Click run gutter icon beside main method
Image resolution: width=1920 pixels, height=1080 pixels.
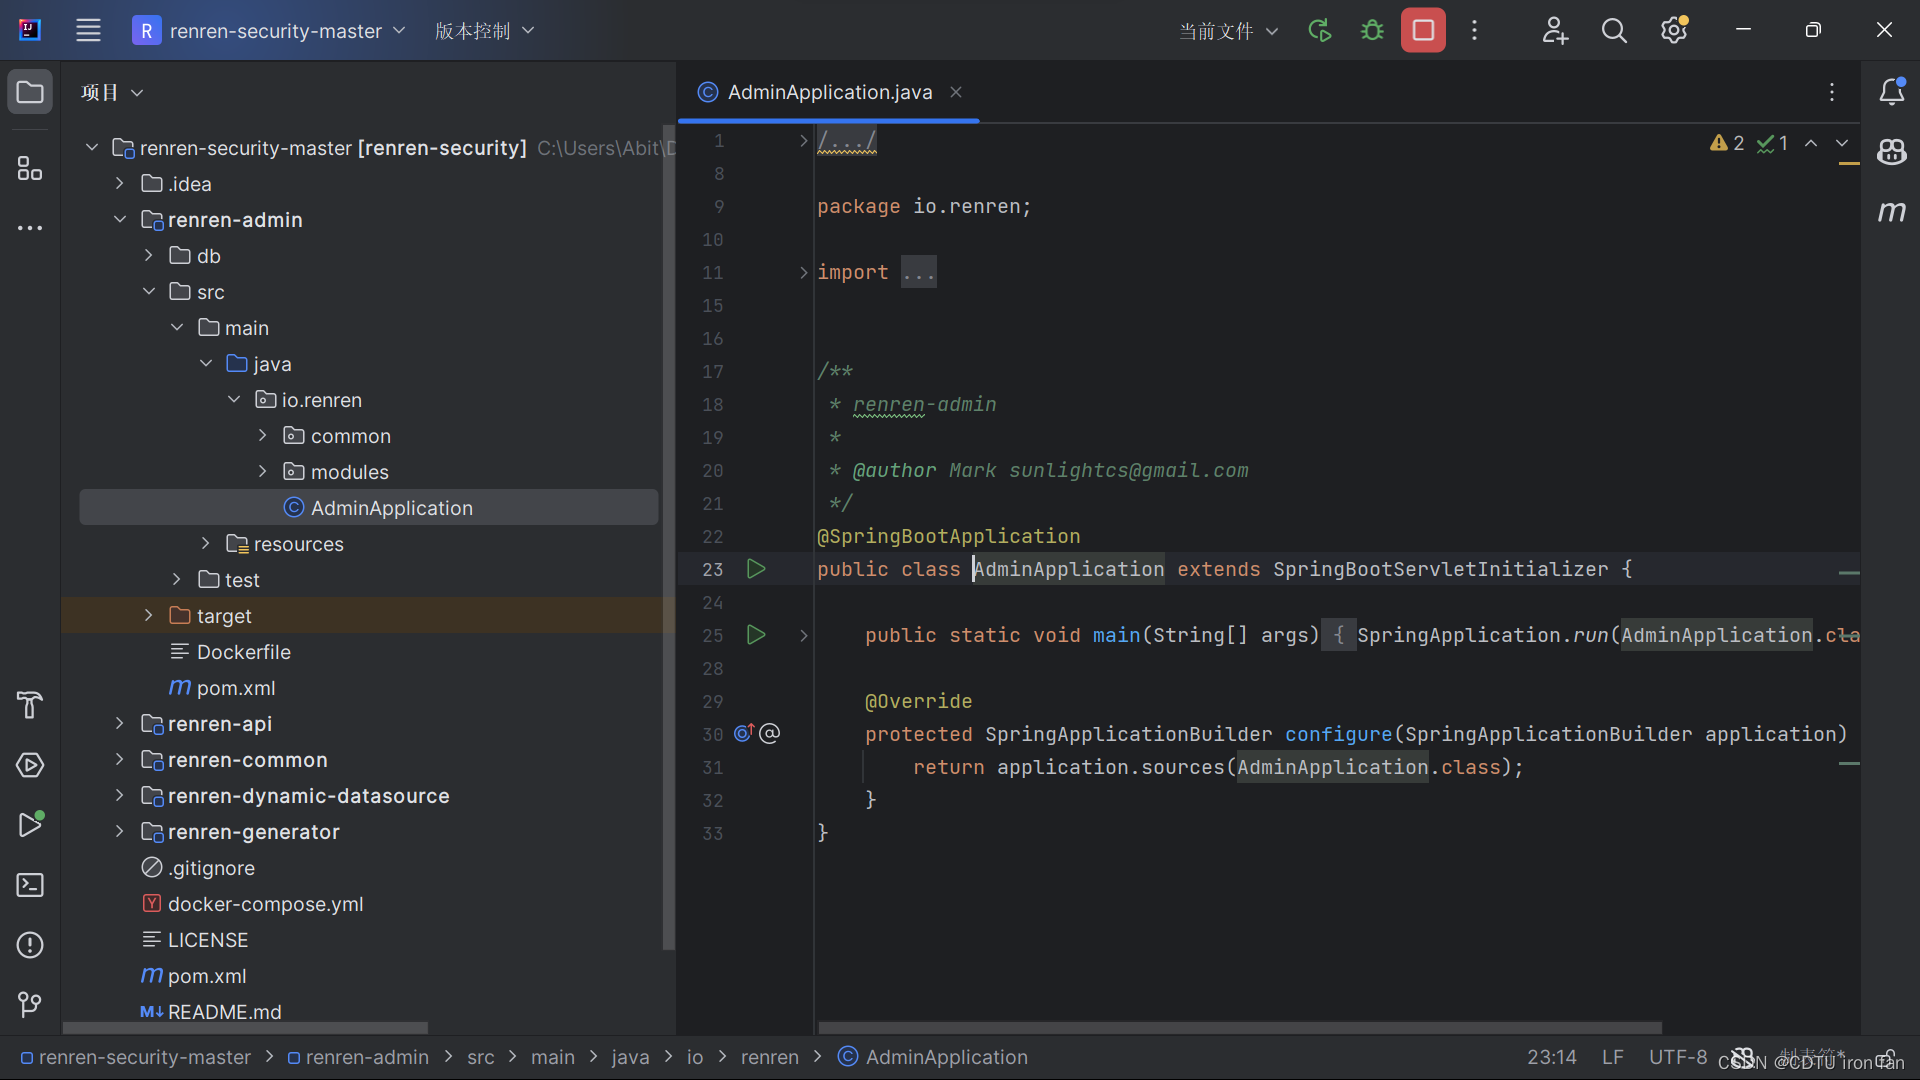(756, 635)
